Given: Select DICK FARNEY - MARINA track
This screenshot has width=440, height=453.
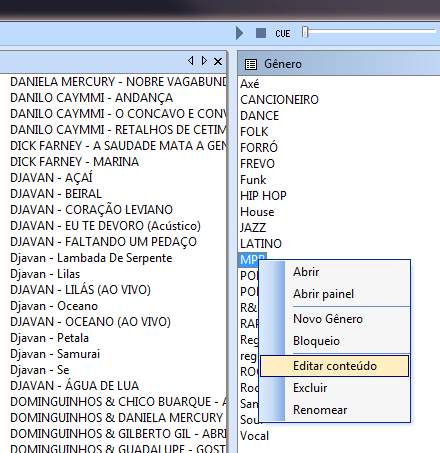Looking at the screenshot, I should pos(74,162).
